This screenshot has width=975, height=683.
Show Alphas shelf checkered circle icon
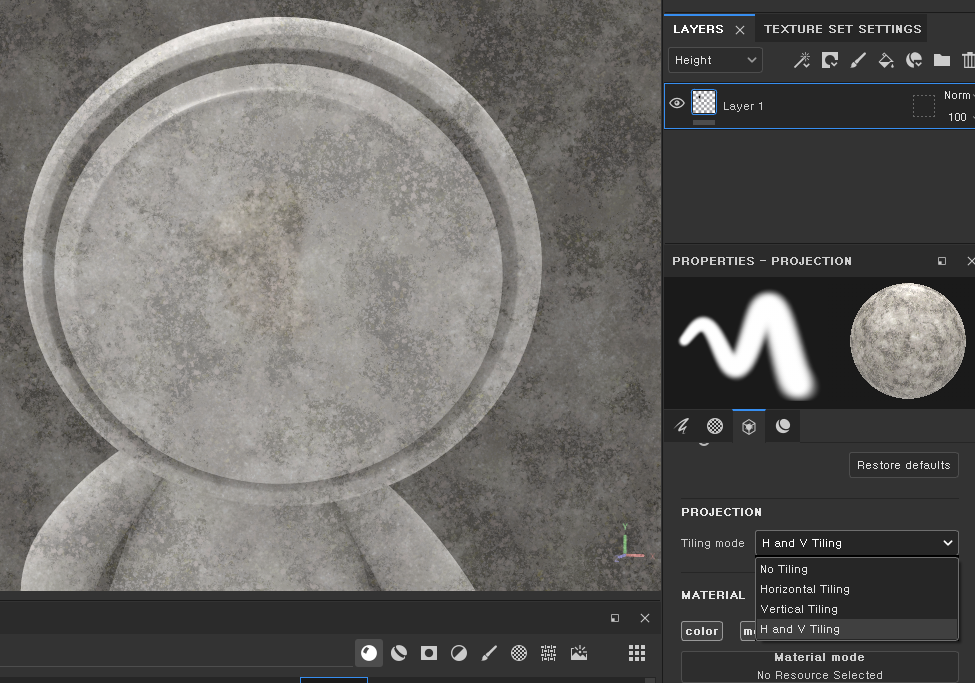coord(519,653)
